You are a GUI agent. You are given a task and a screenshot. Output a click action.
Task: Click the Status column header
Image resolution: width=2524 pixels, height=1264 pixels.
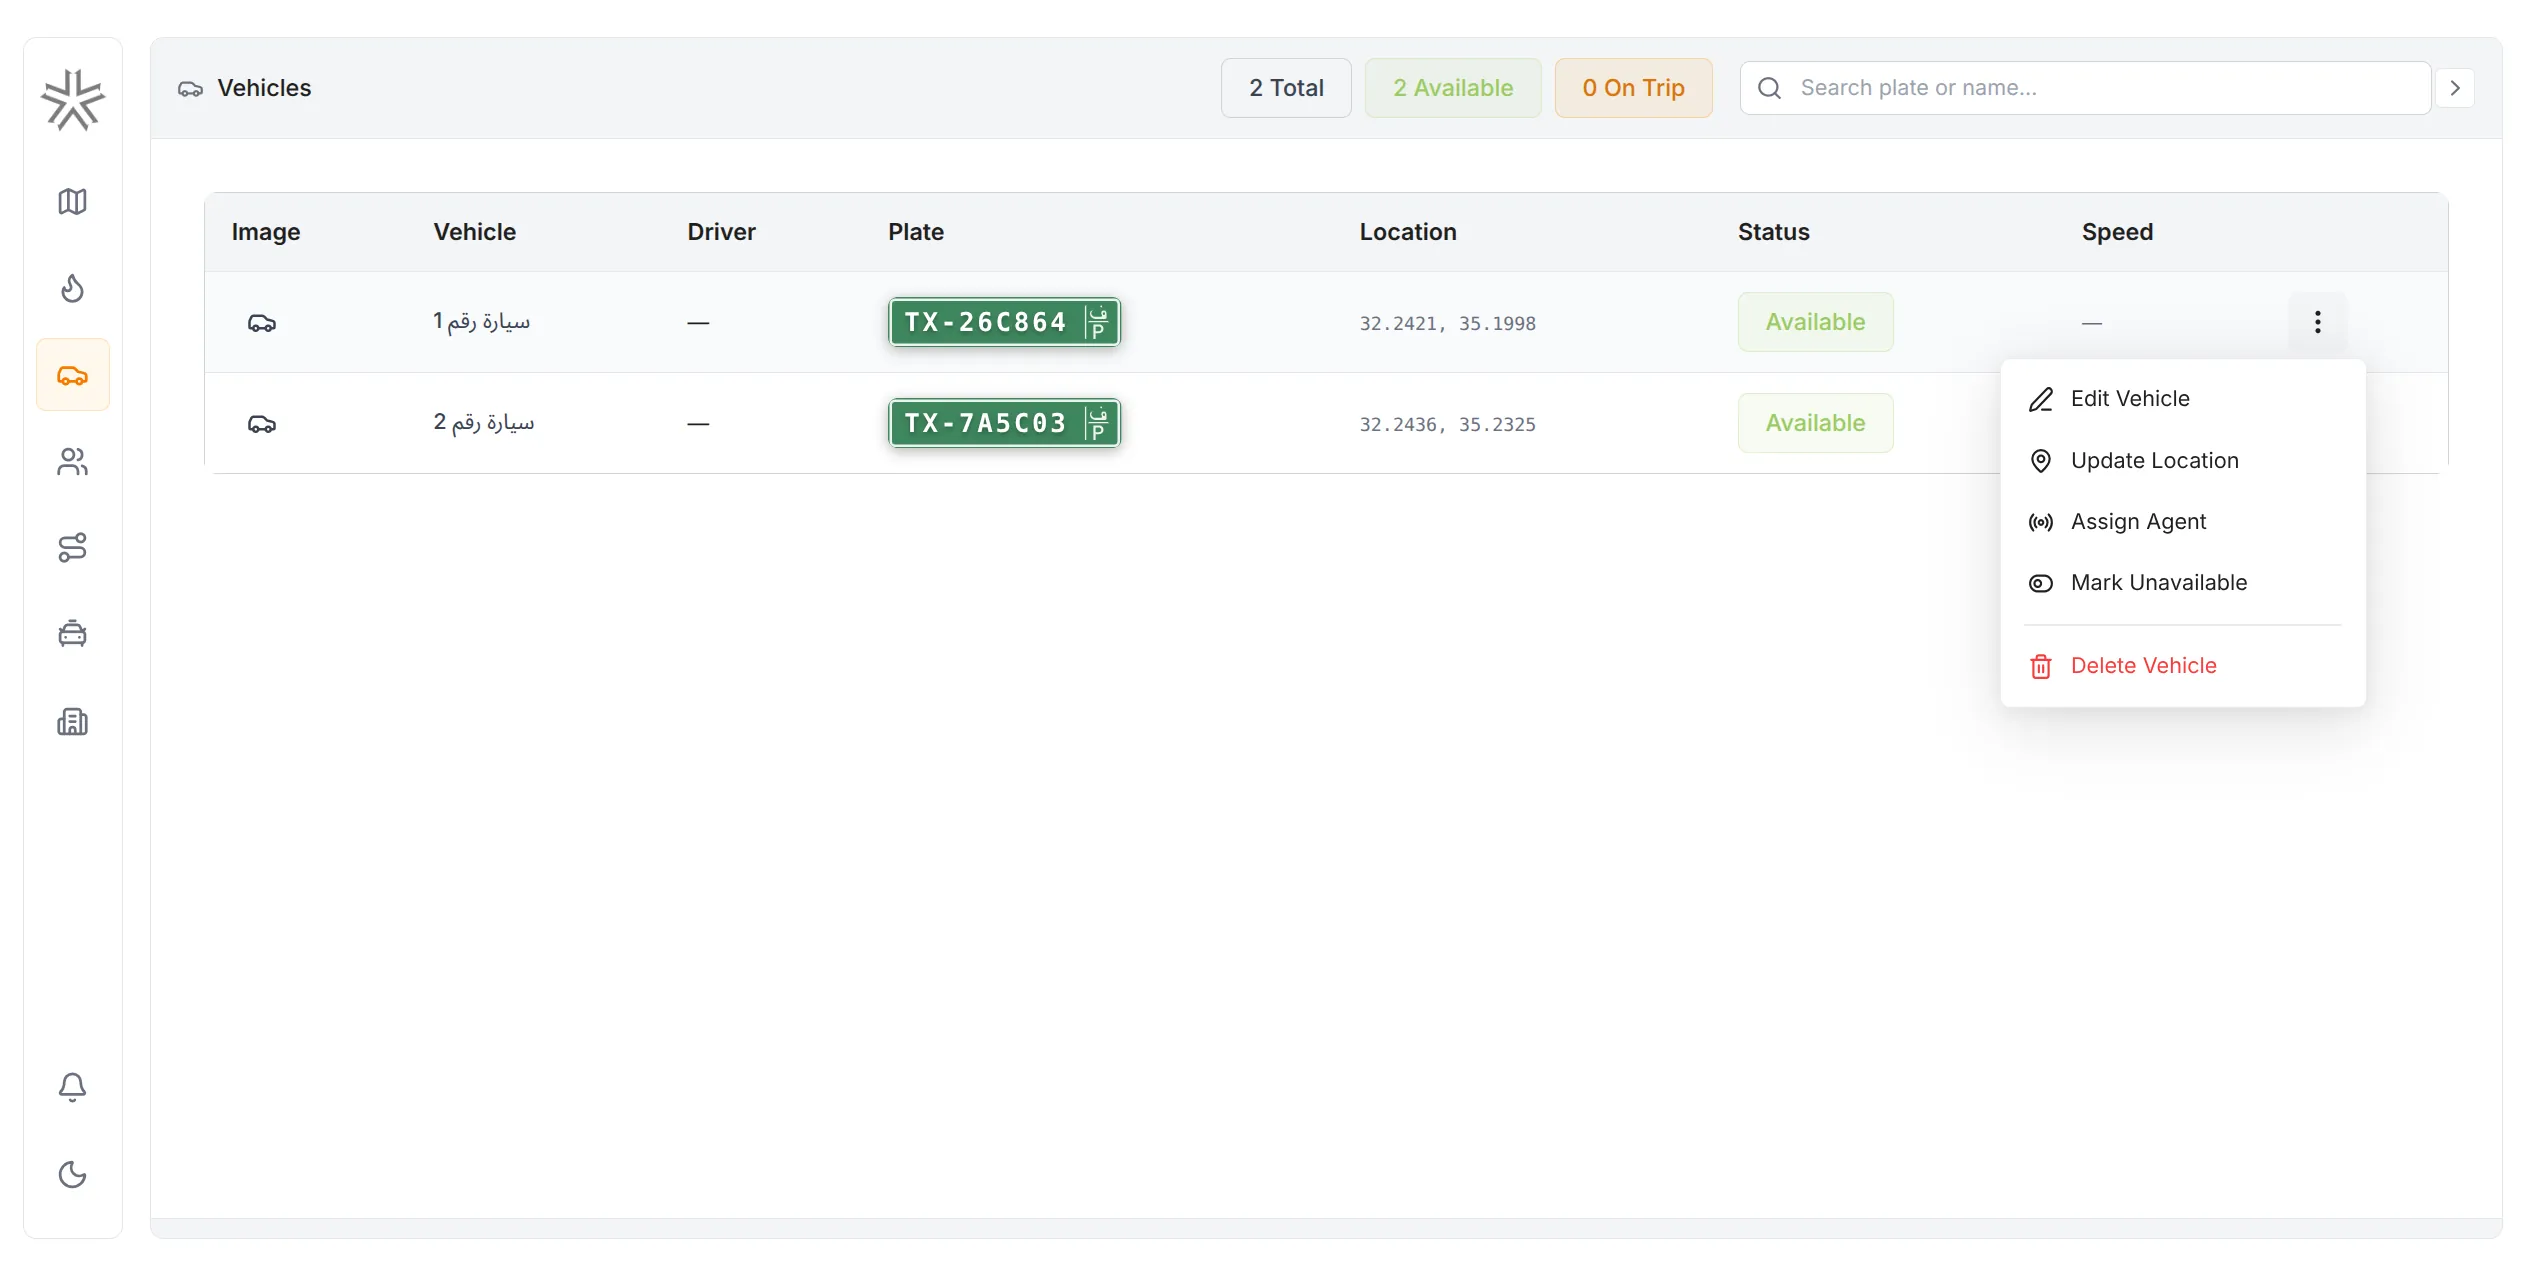[1773, 232]
